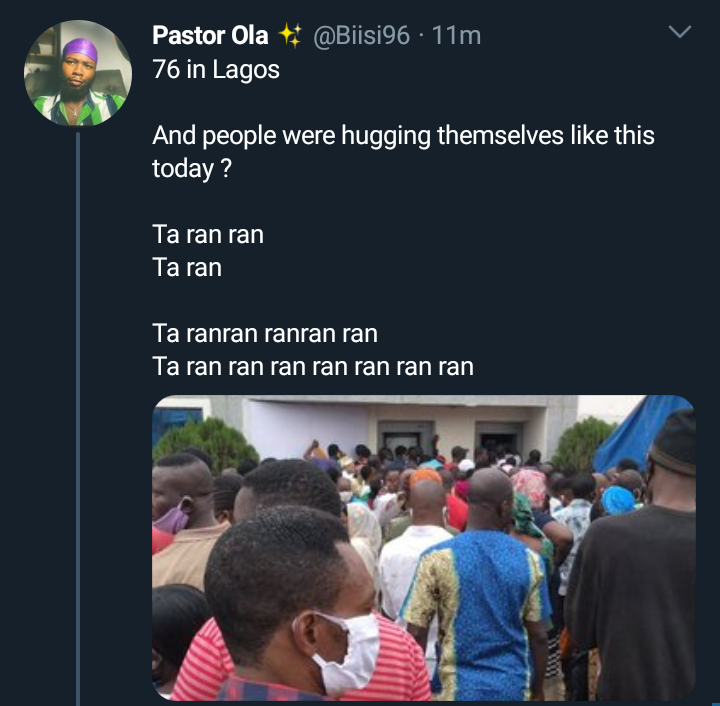Click the "76 in Lagos" text line
This screenshot has height=706, width=720.
point(216,70)
